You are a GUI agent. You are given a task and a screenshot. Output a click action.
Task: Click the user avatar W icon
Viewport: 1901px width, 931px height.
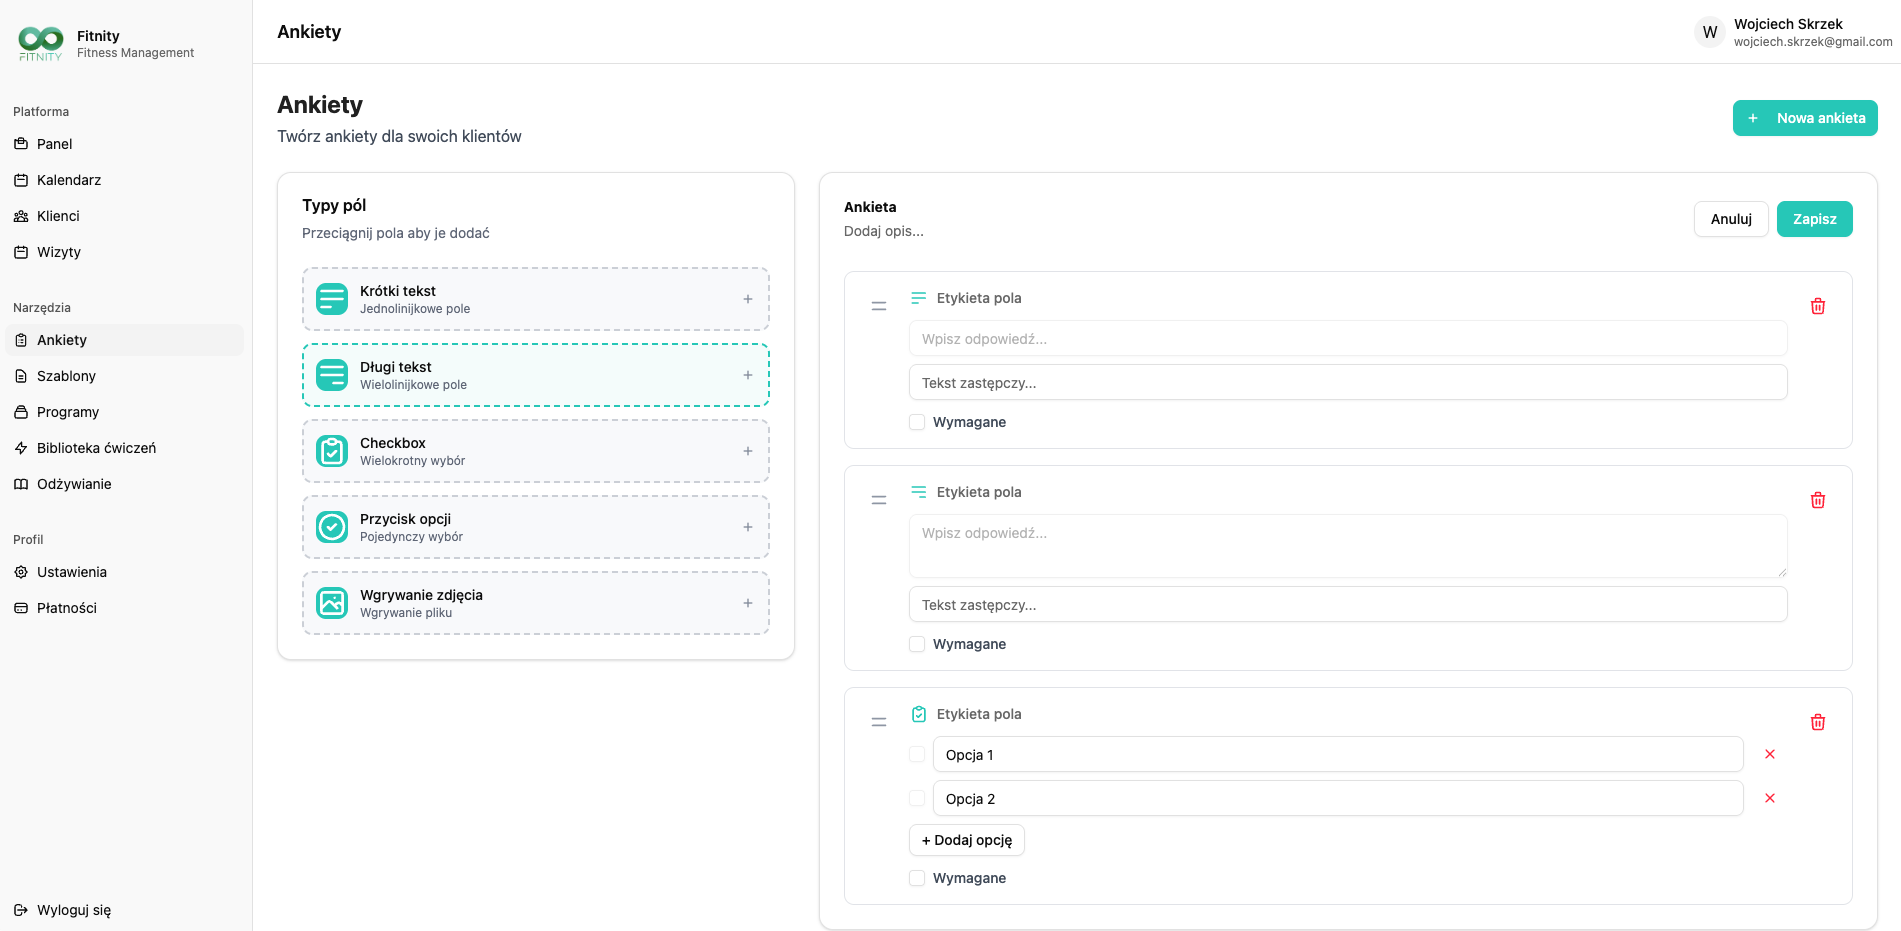coord(1709,32)
